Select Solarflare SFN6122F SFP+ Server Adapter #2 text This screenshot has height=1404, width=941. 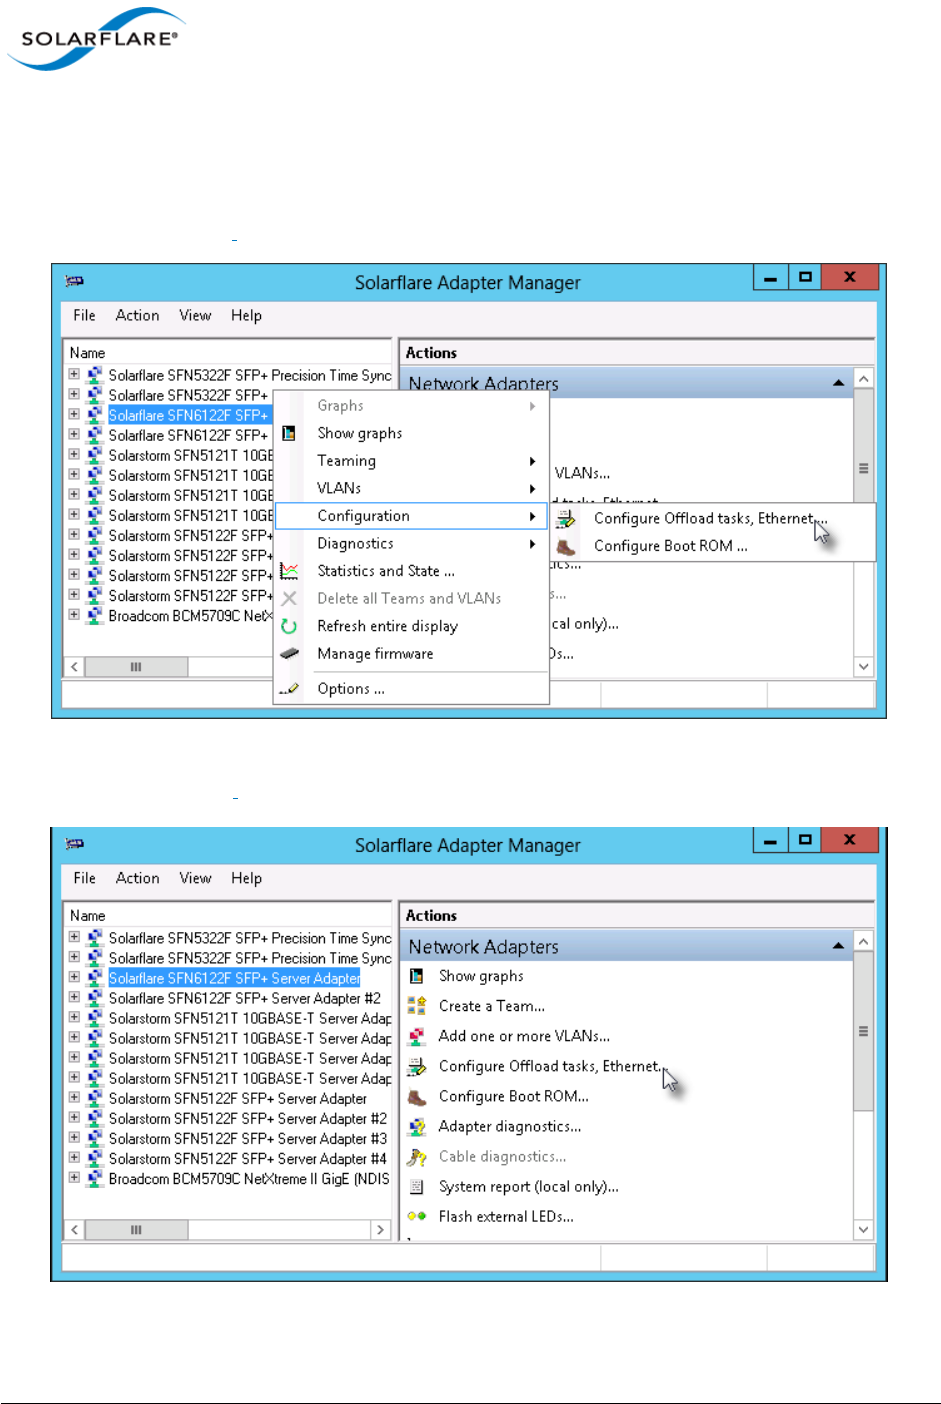244,998
